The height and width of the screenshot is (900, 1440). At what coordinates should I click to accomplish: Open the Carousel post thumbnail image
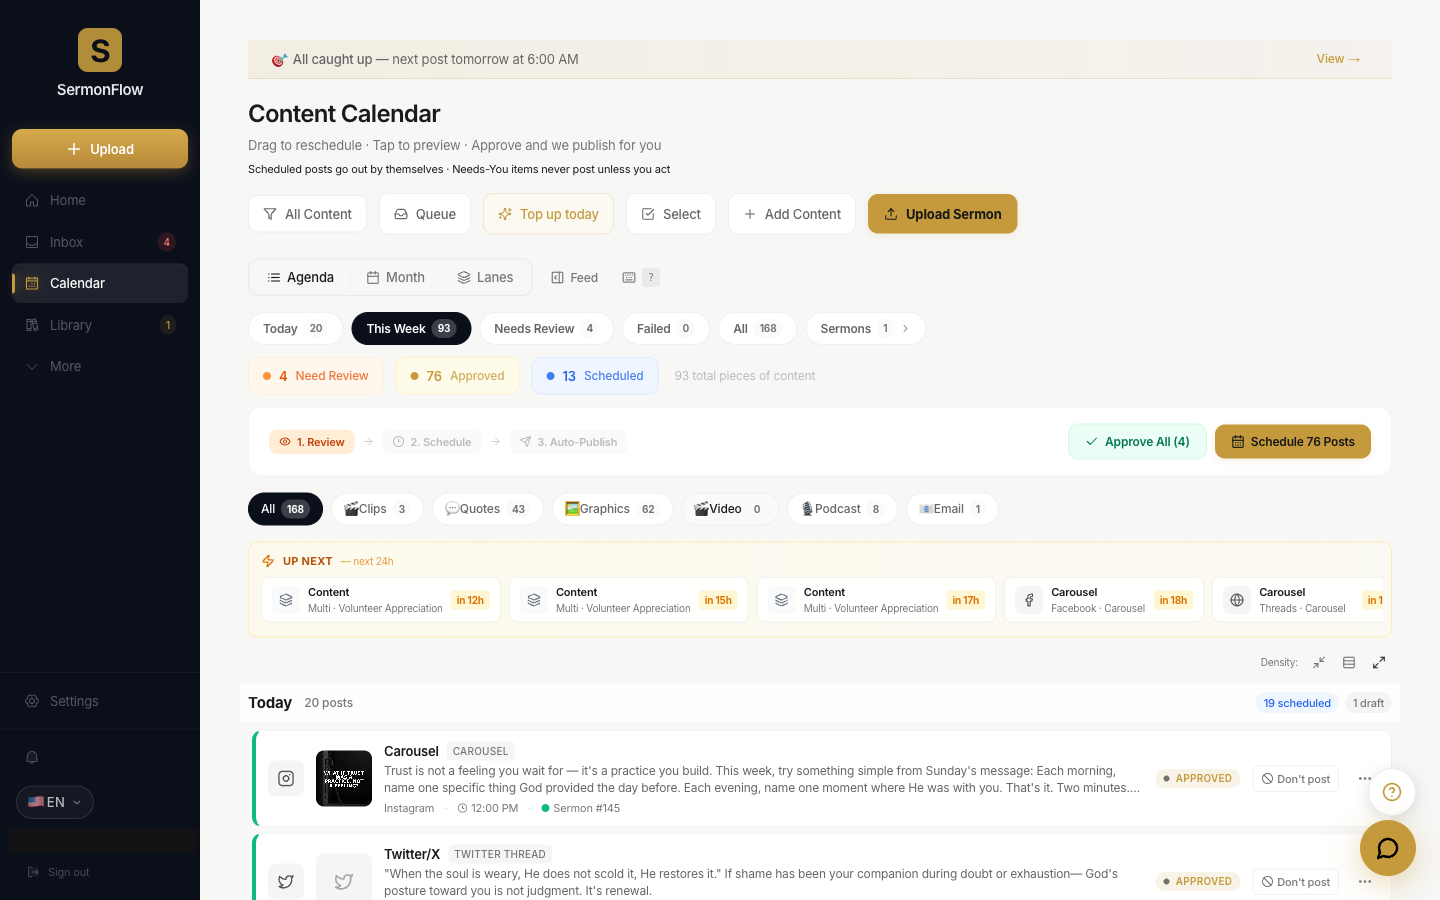click(x=344, y=778)
